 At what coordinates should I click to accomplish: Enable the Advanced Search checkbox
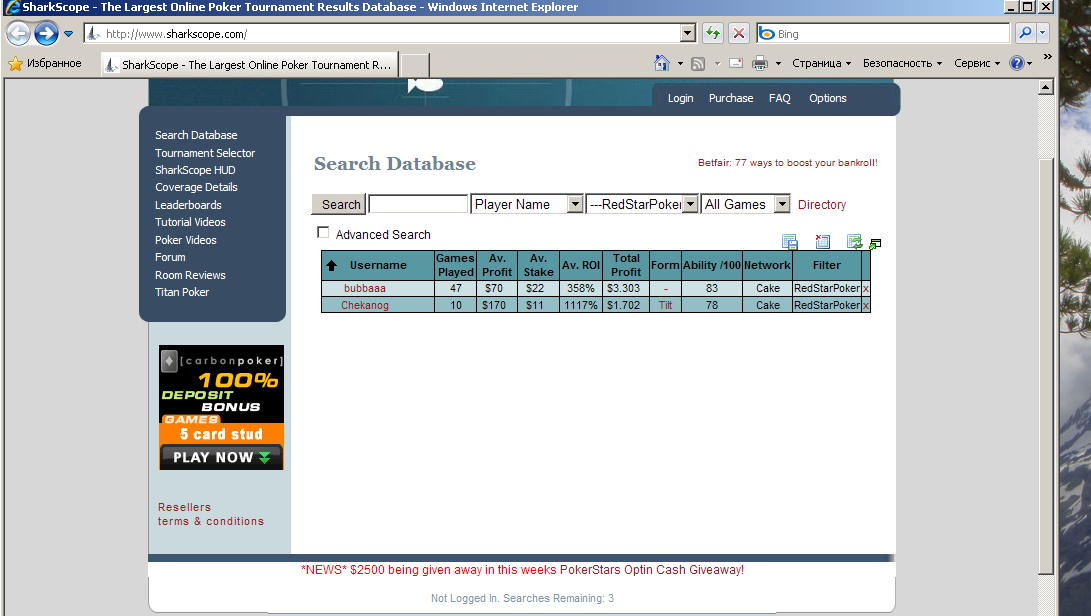[x=323, y=232]
